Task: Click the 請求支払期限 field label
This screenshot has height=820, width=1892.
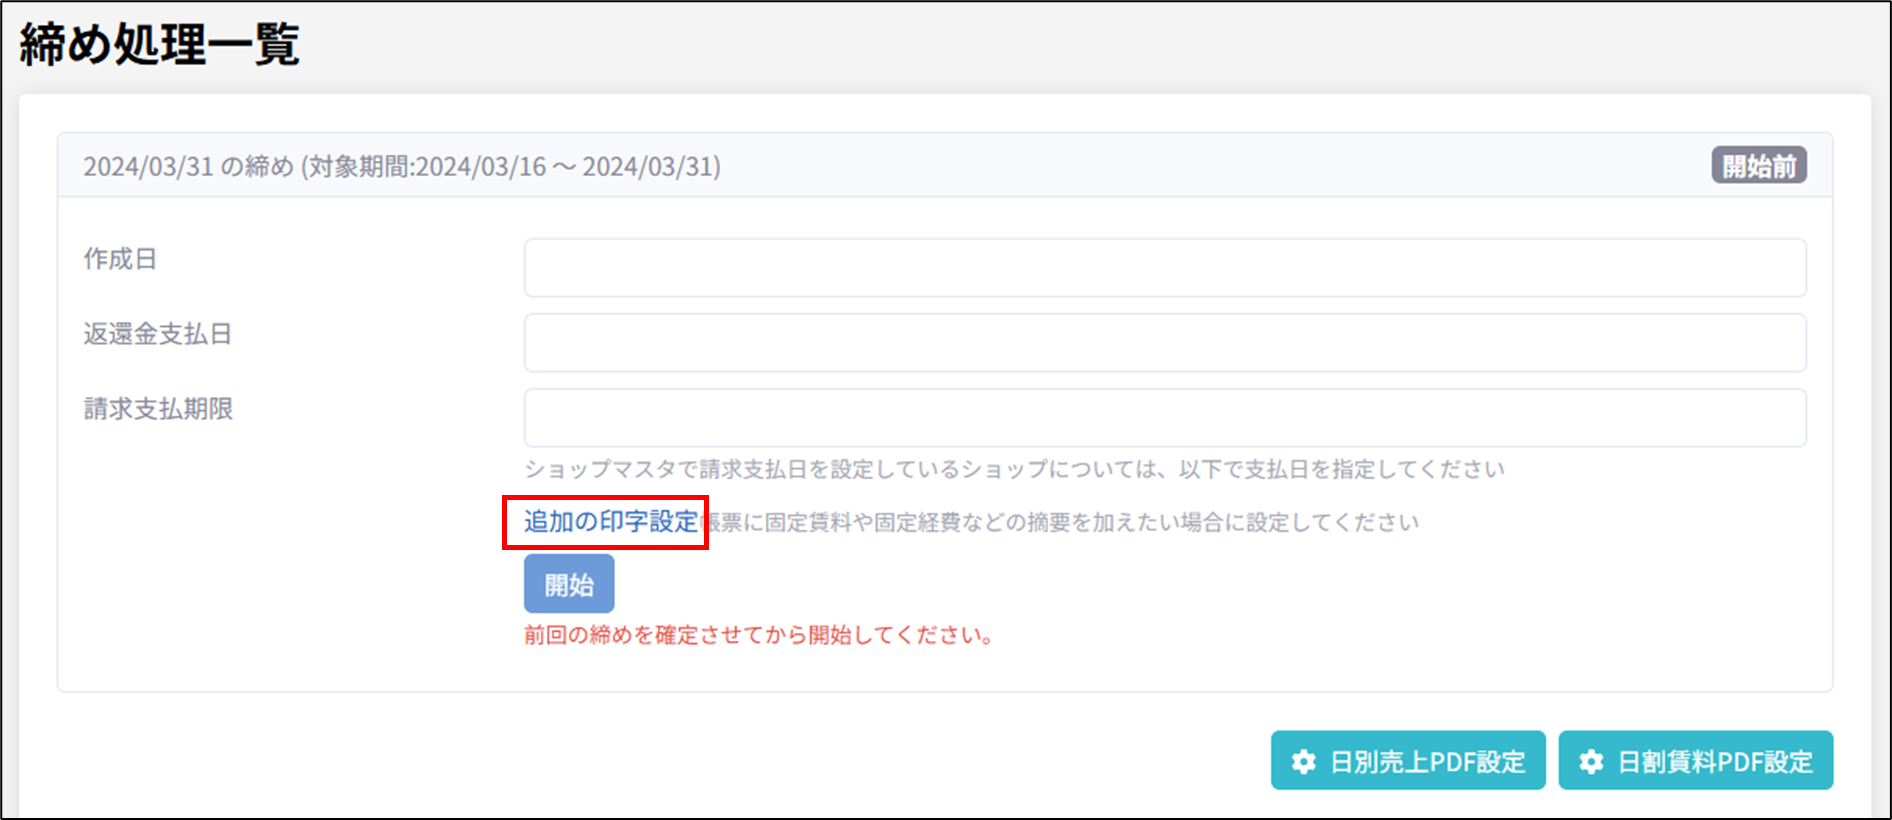Action: tap(158, 409)
